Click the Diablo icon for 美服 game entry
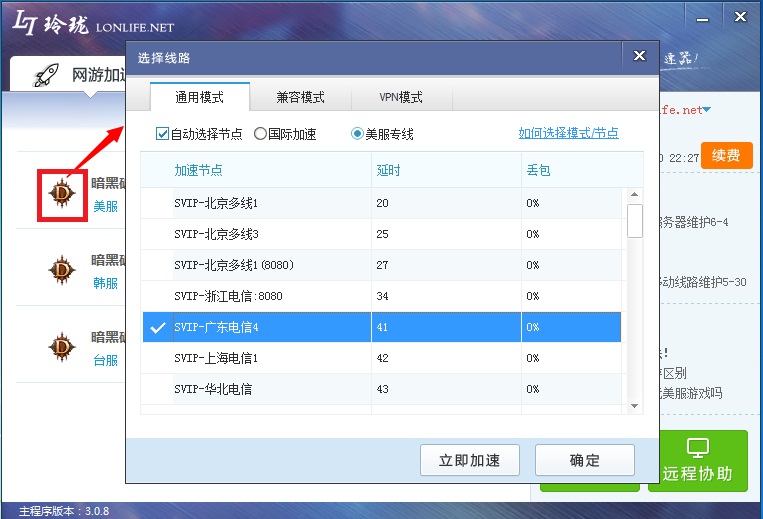 coord(62,194)
